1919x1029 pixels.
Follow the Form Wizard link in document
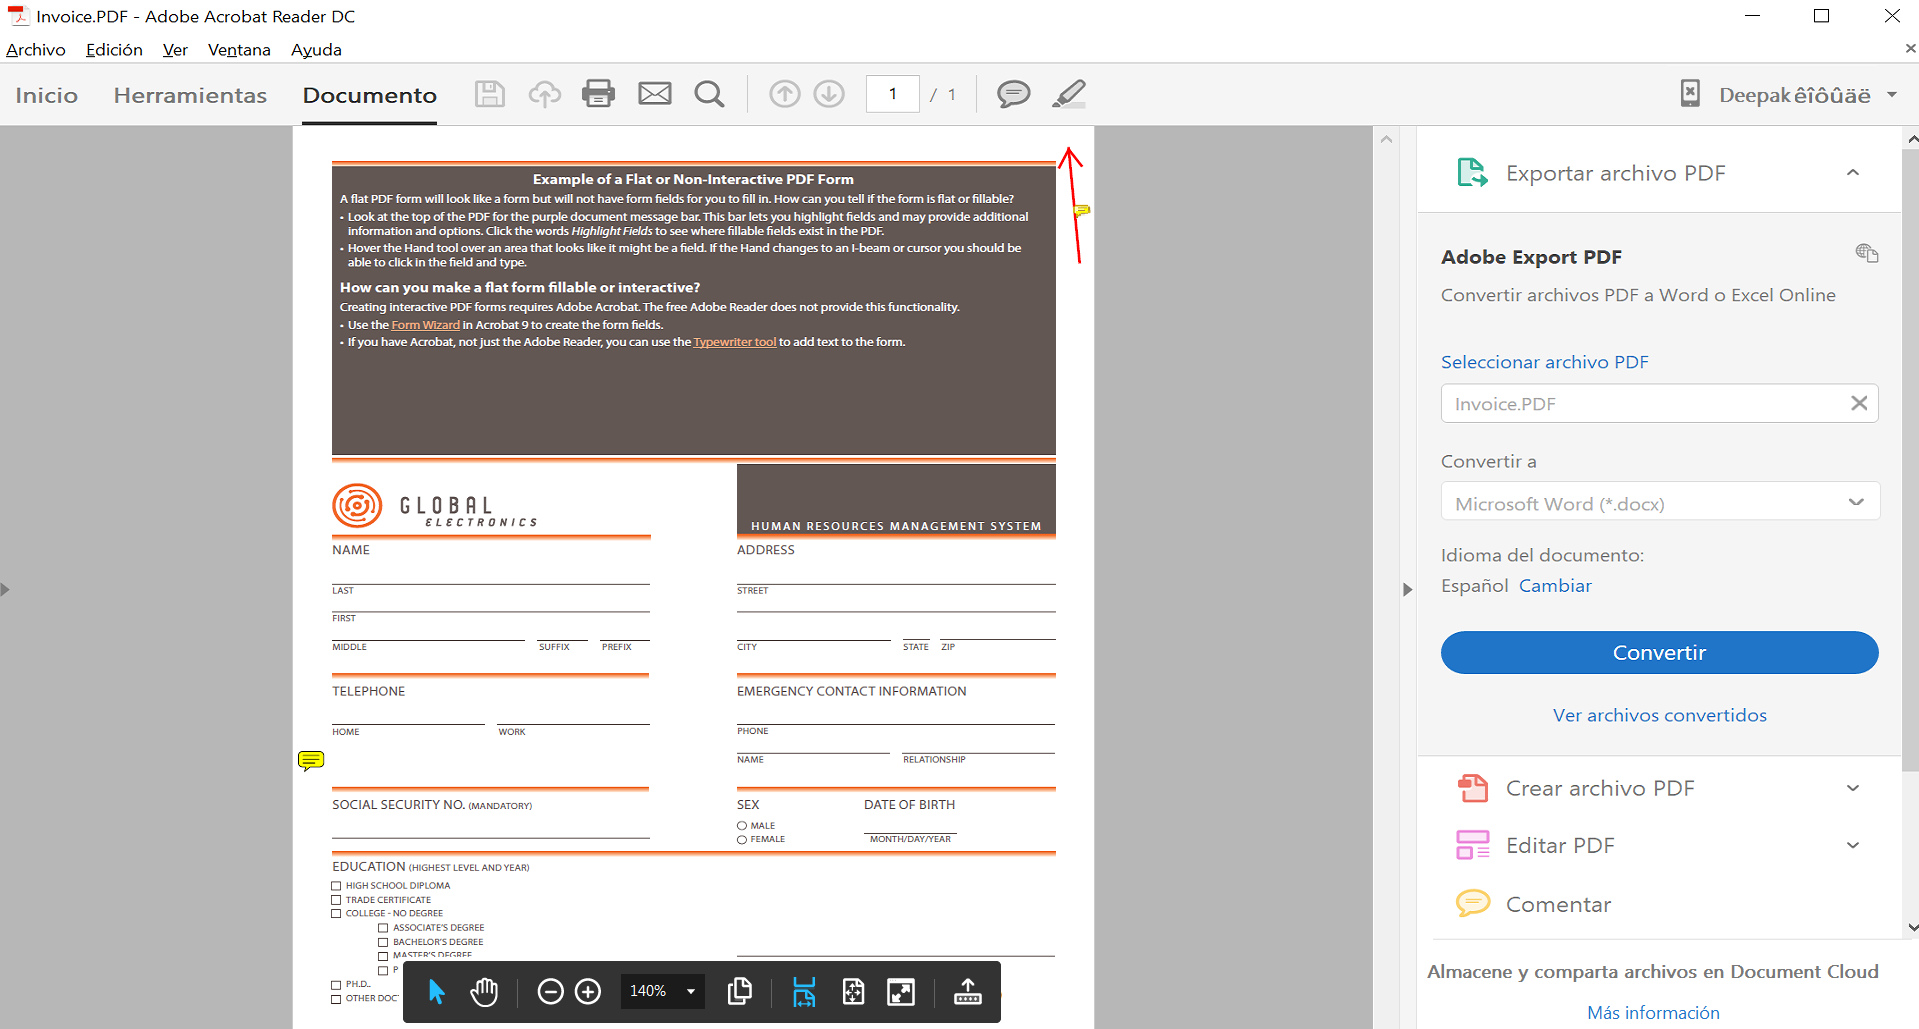(x=425, y=325)
